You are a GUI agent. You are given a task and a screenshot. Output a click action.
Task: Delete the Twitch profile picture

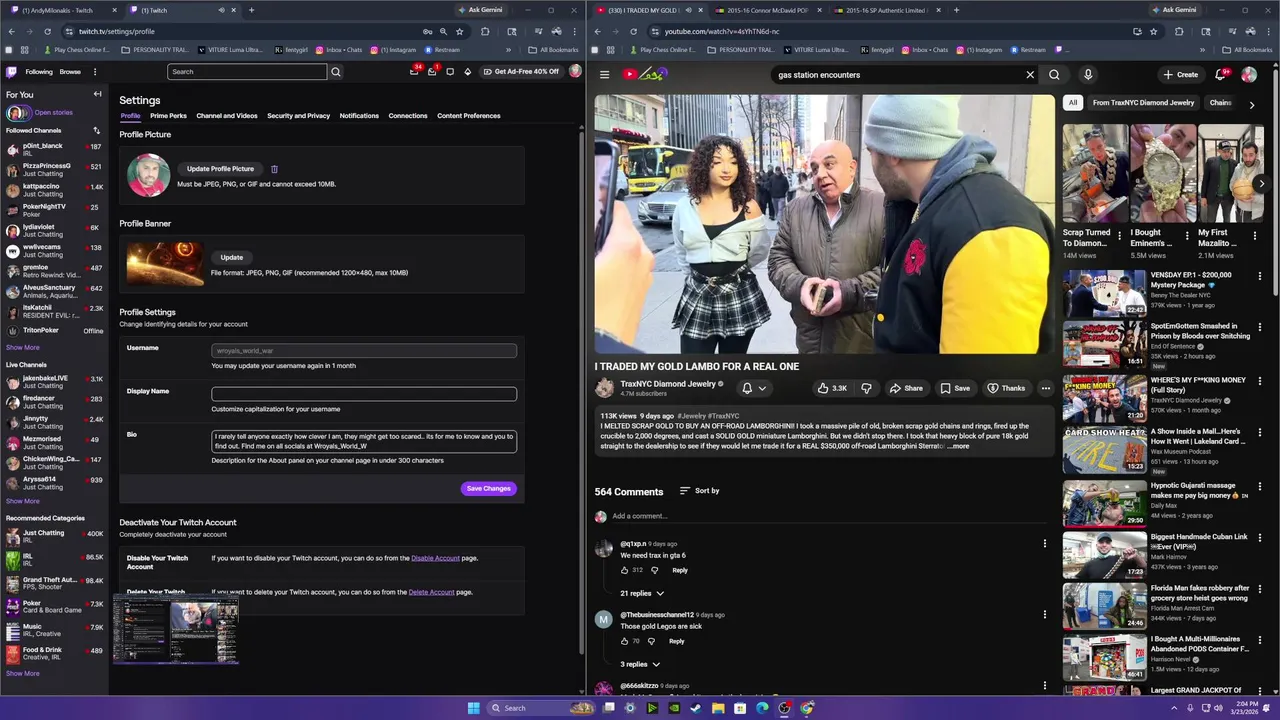point(274,169)
